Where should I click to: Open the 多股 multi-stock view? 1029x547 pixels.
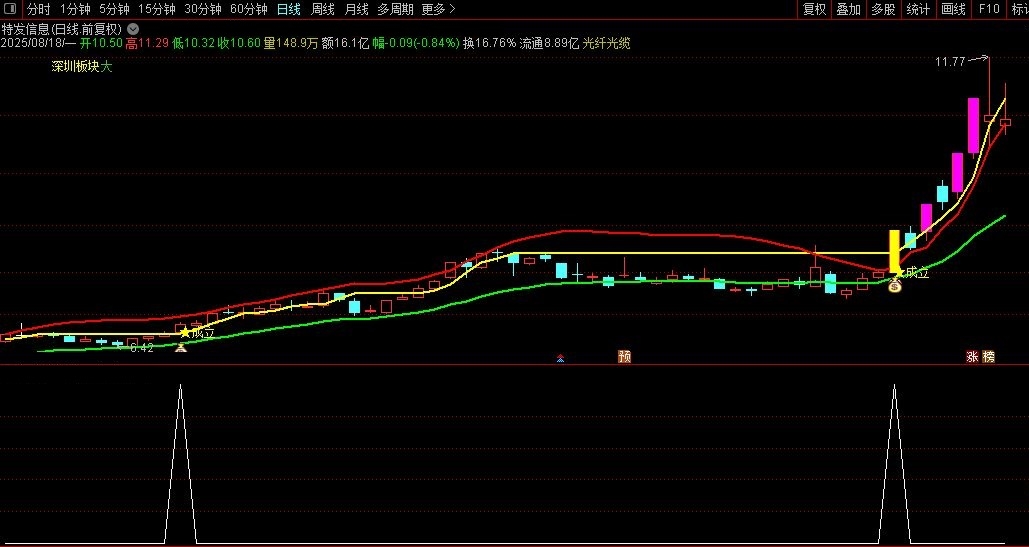(x=883, y=9)
